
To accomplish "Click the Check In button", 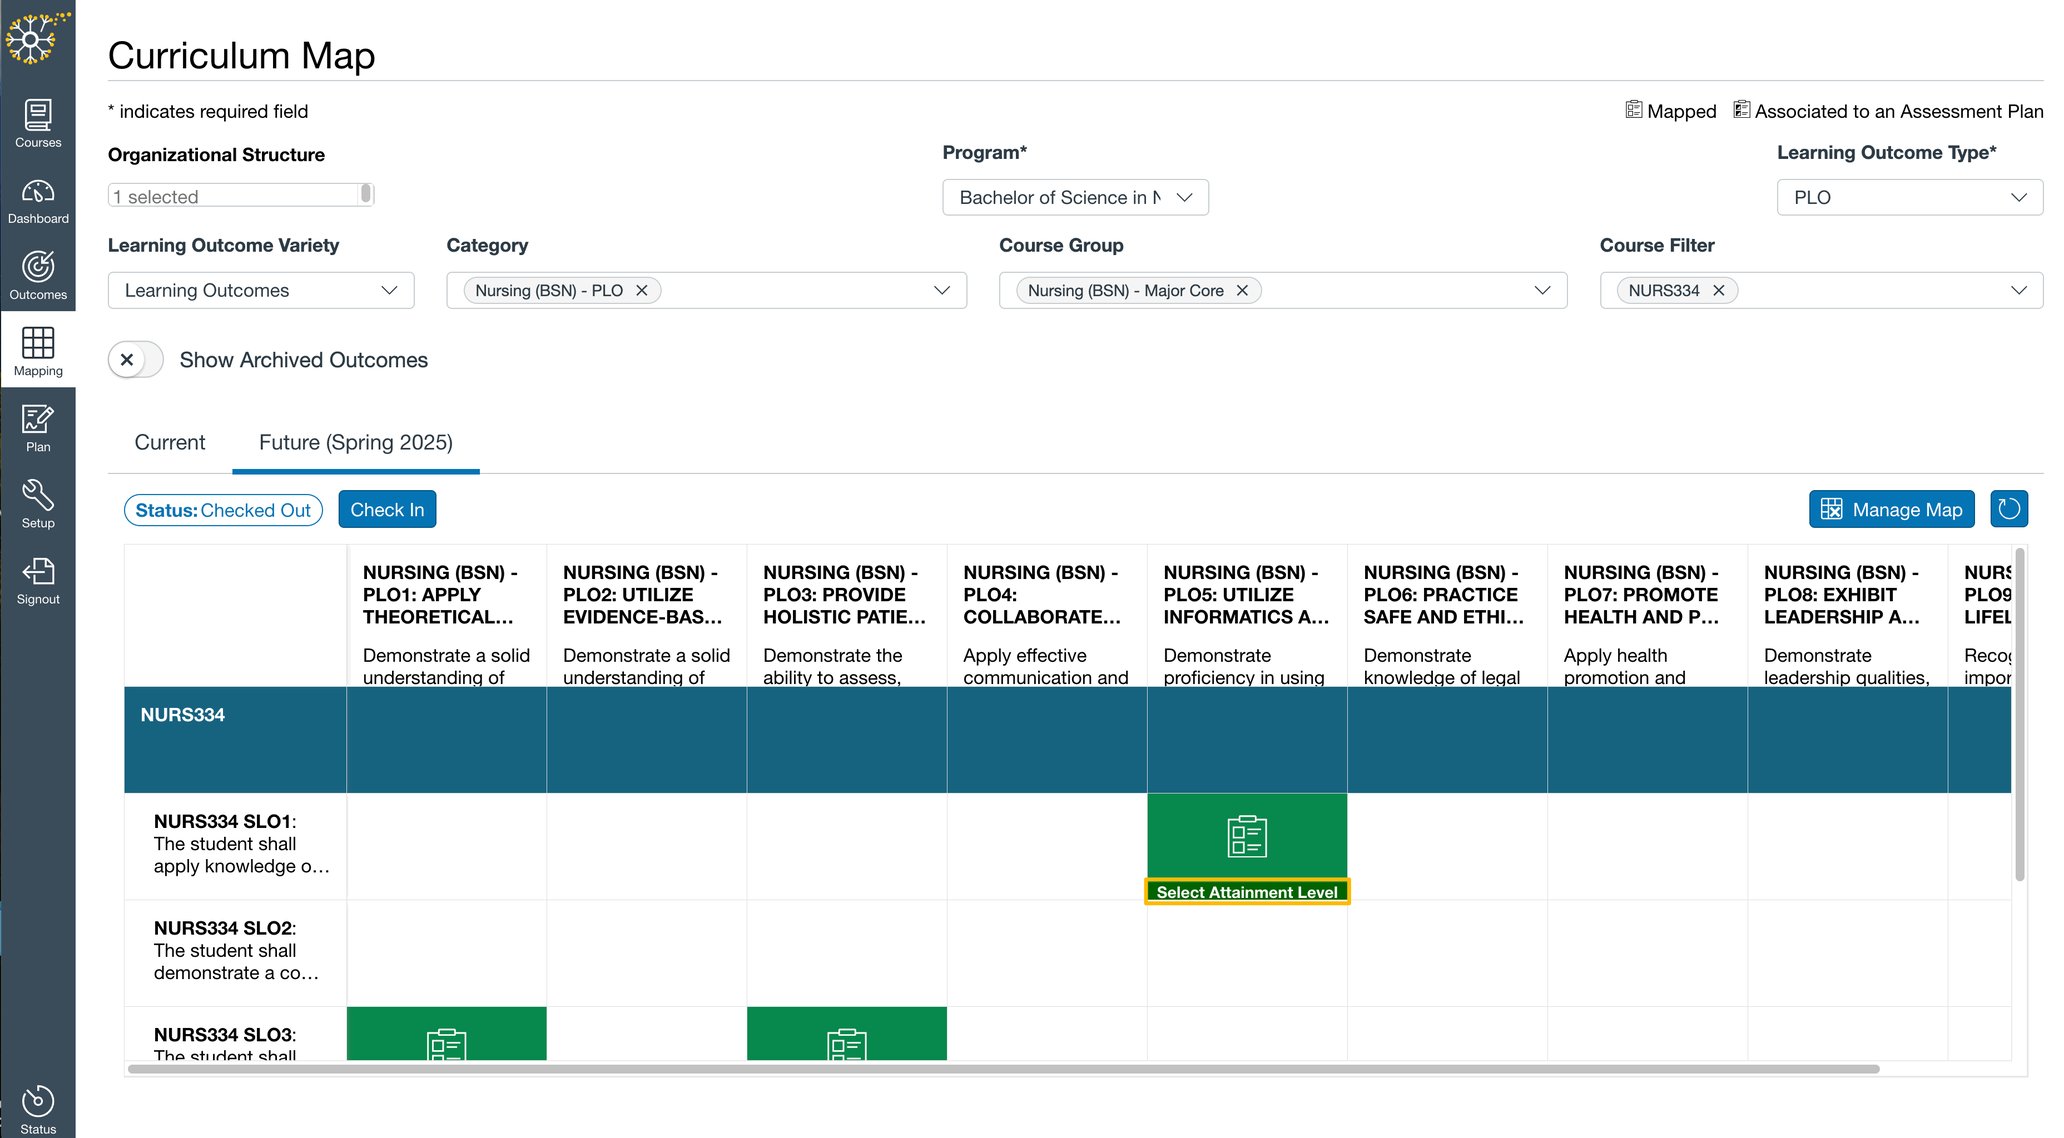I will coord(387,509).
